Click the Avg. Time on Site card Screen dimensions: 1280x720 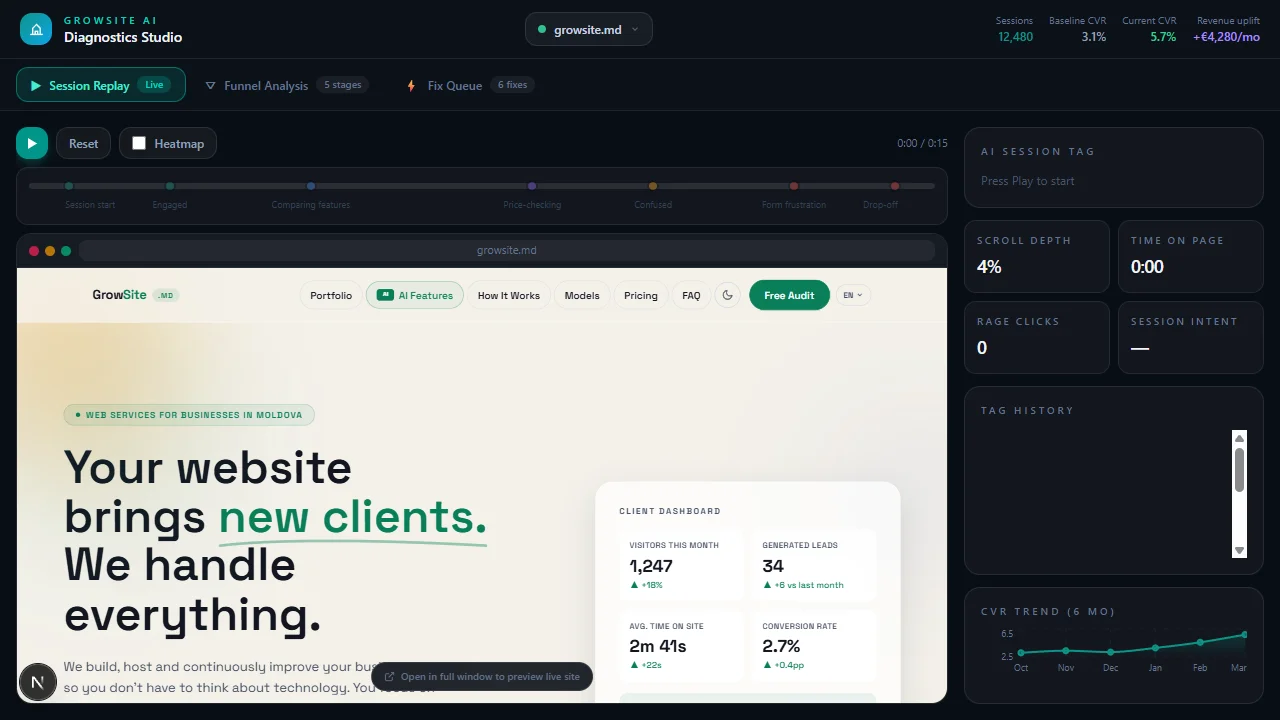681,647
